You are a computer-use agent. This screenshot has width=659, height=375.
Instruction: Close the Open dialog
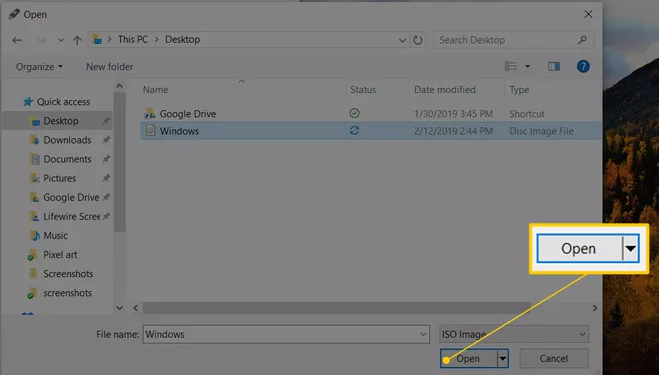click(x=588, y=14)
